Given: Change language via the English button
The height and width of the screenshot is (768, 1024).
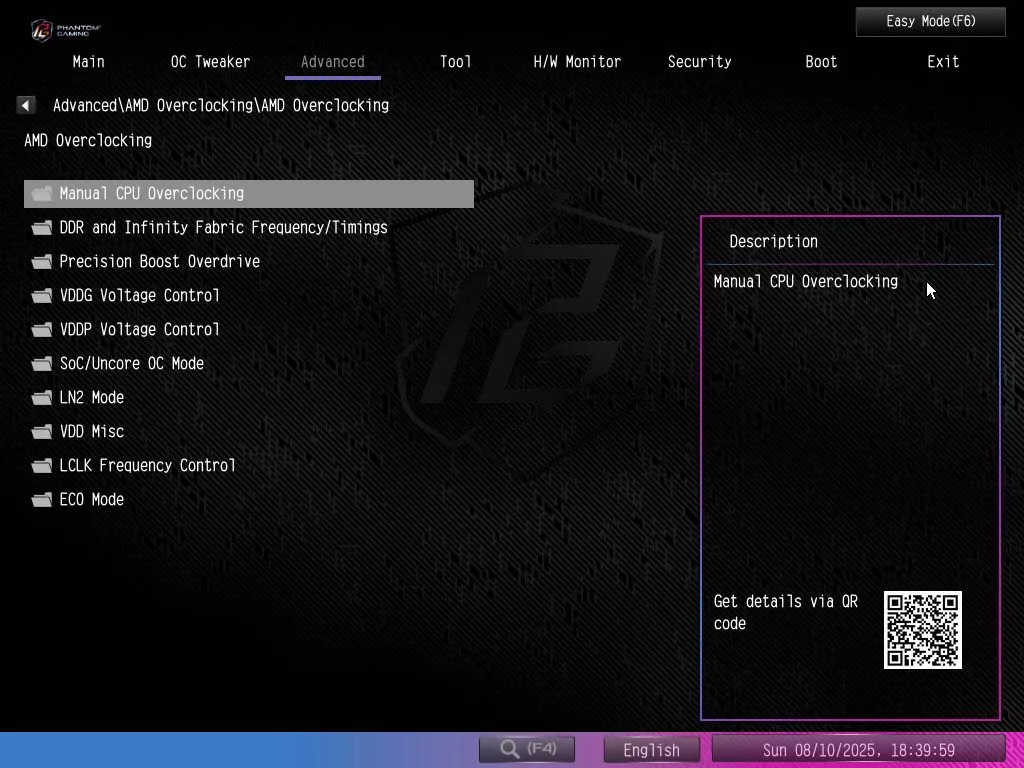Looking at the screenshot, I should tap(651, 750).
